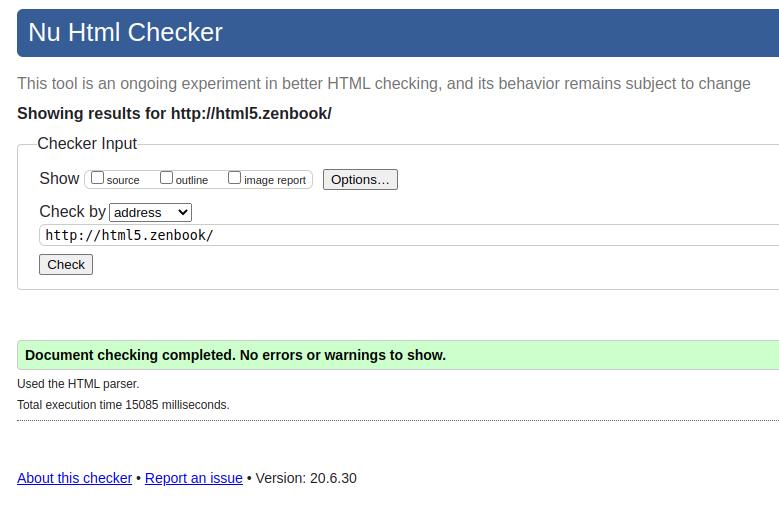Click the Check by label

click(72, 212)
